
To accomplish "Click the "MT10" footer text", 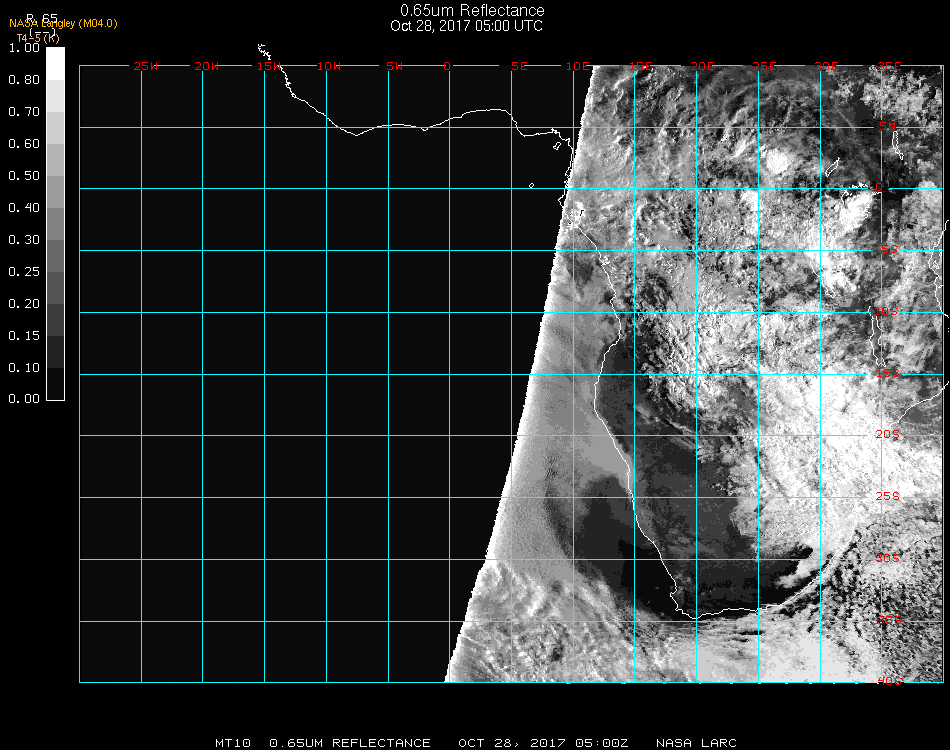I will tap(233, 743).
